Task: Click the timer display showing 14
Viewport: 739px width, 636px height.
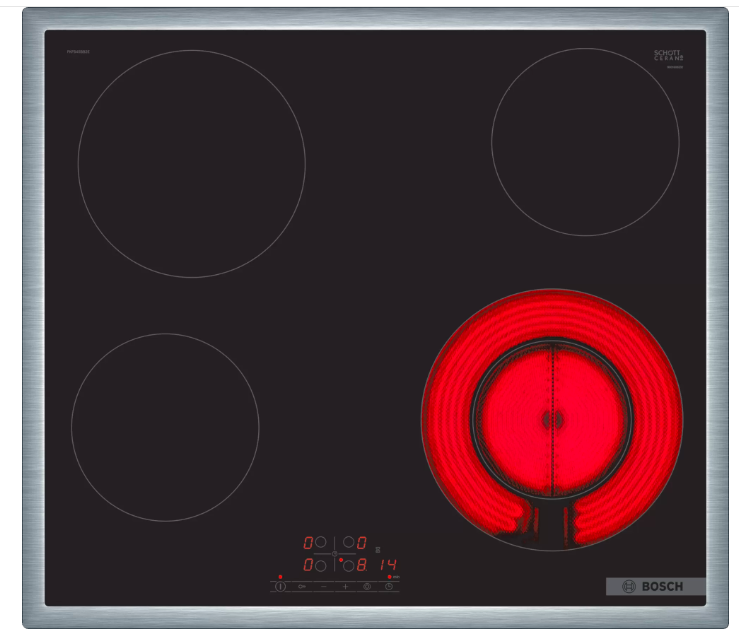Action: (x=386, y=565)
